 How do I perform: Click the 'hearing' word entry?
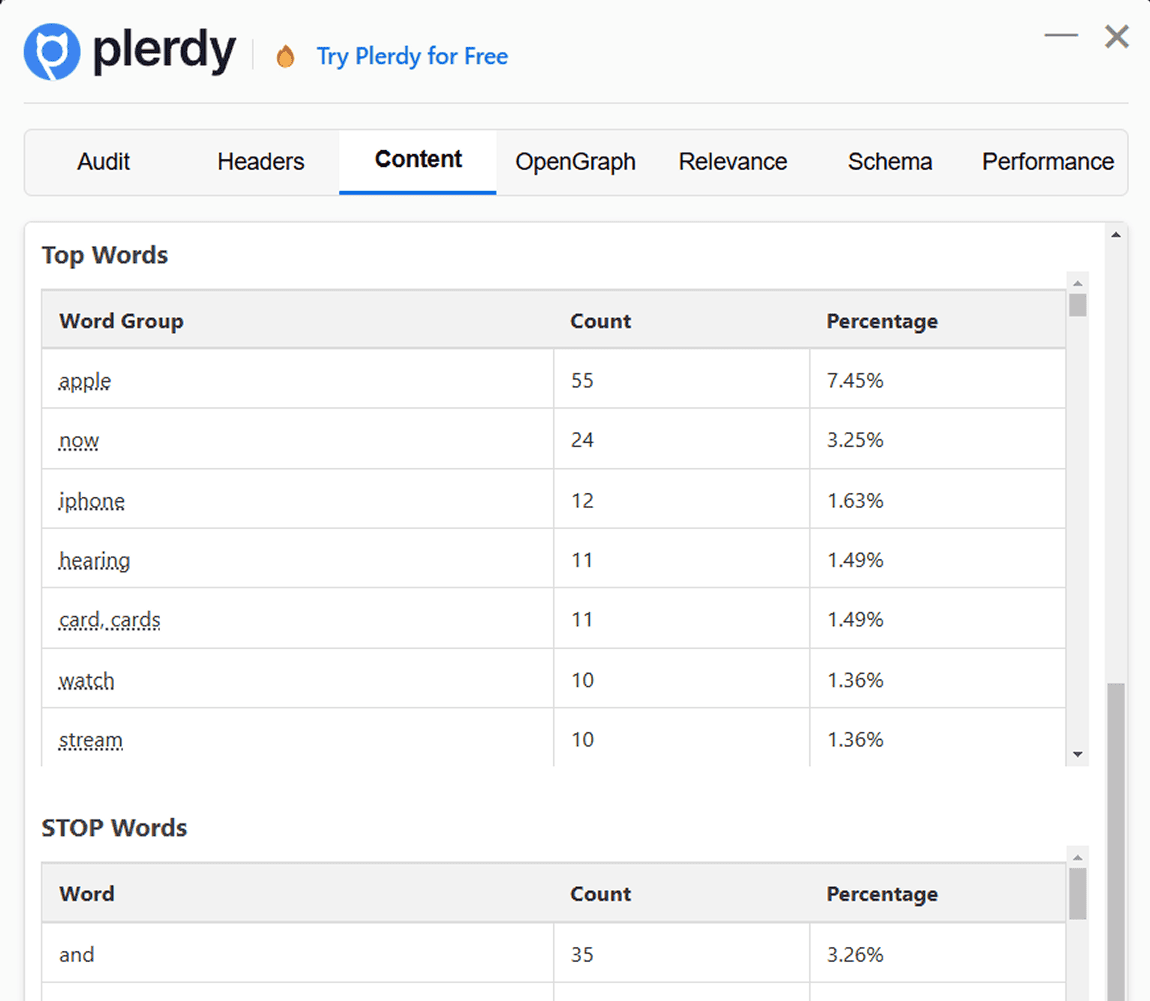95,561
